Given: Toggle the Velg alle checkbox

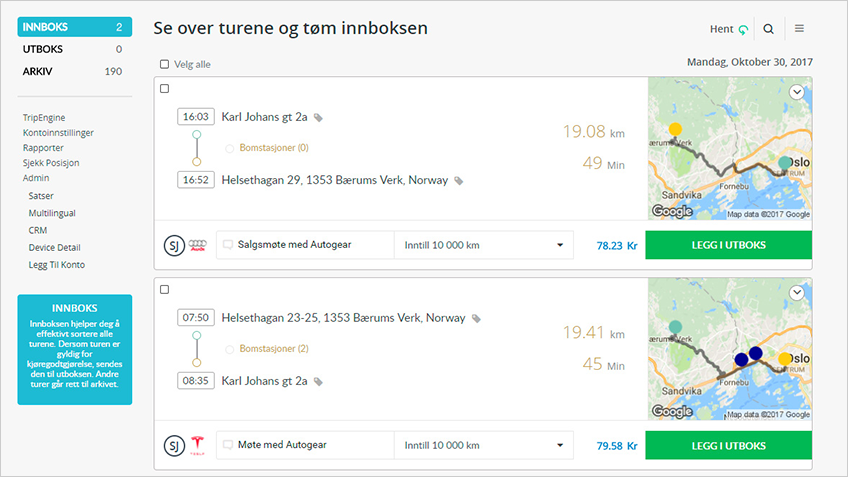Looking at the screenshot, I should (x=164, y=65).
